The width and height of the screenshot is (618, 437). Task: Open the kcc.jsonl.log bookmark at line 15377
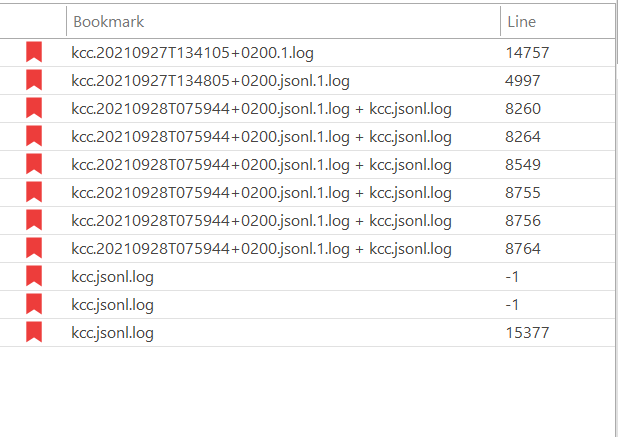point(307,333)
